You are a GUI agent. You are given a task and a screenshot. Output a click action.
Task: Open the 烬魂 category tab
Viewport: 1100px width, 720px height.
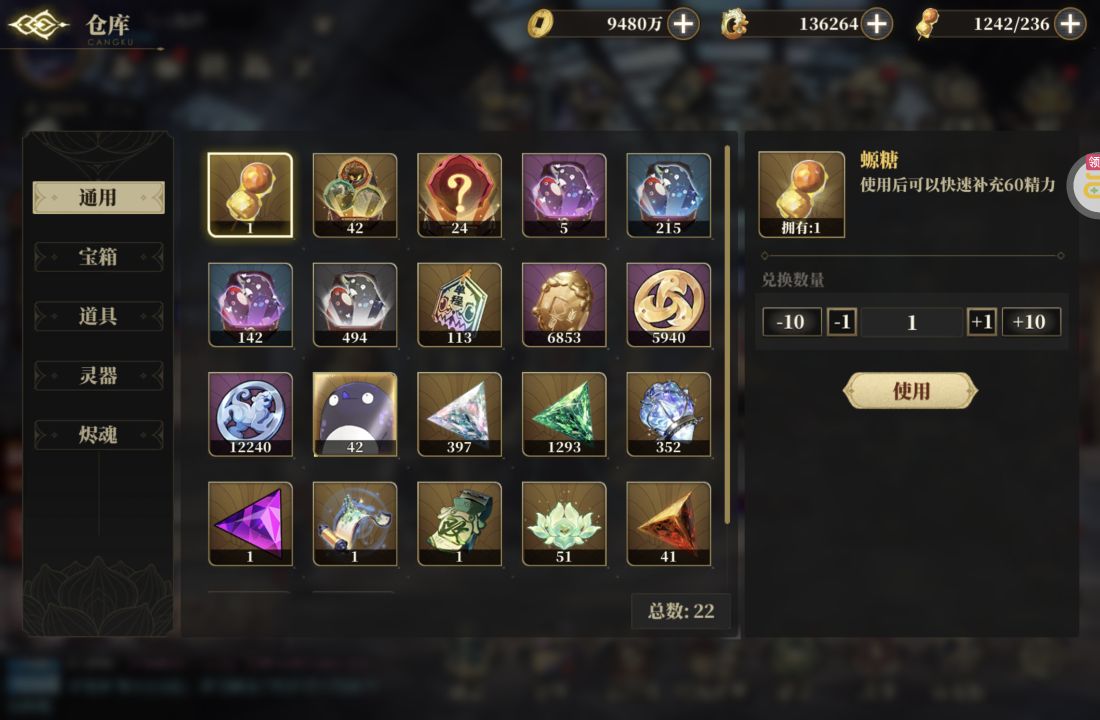[98, 435]
